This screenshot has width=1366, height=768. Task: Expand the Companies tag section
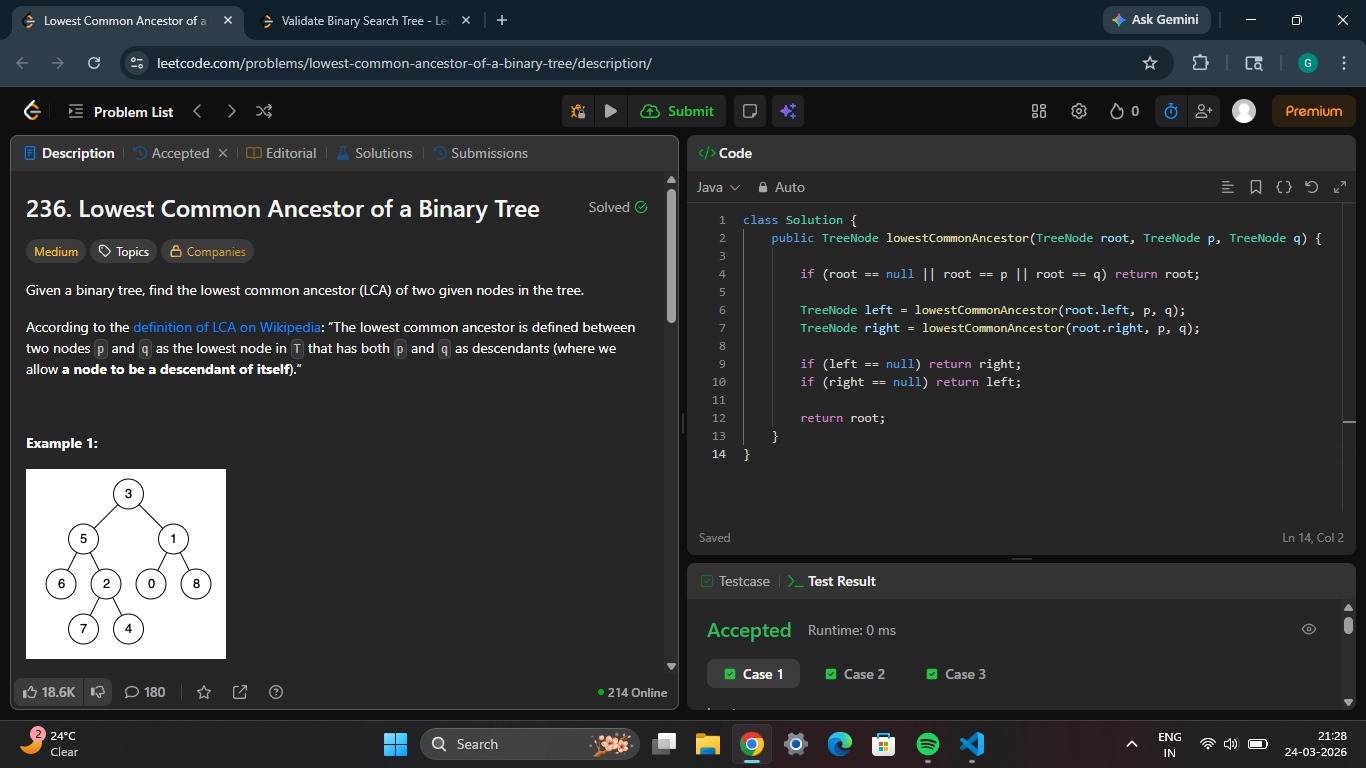(x=207, y=252)
